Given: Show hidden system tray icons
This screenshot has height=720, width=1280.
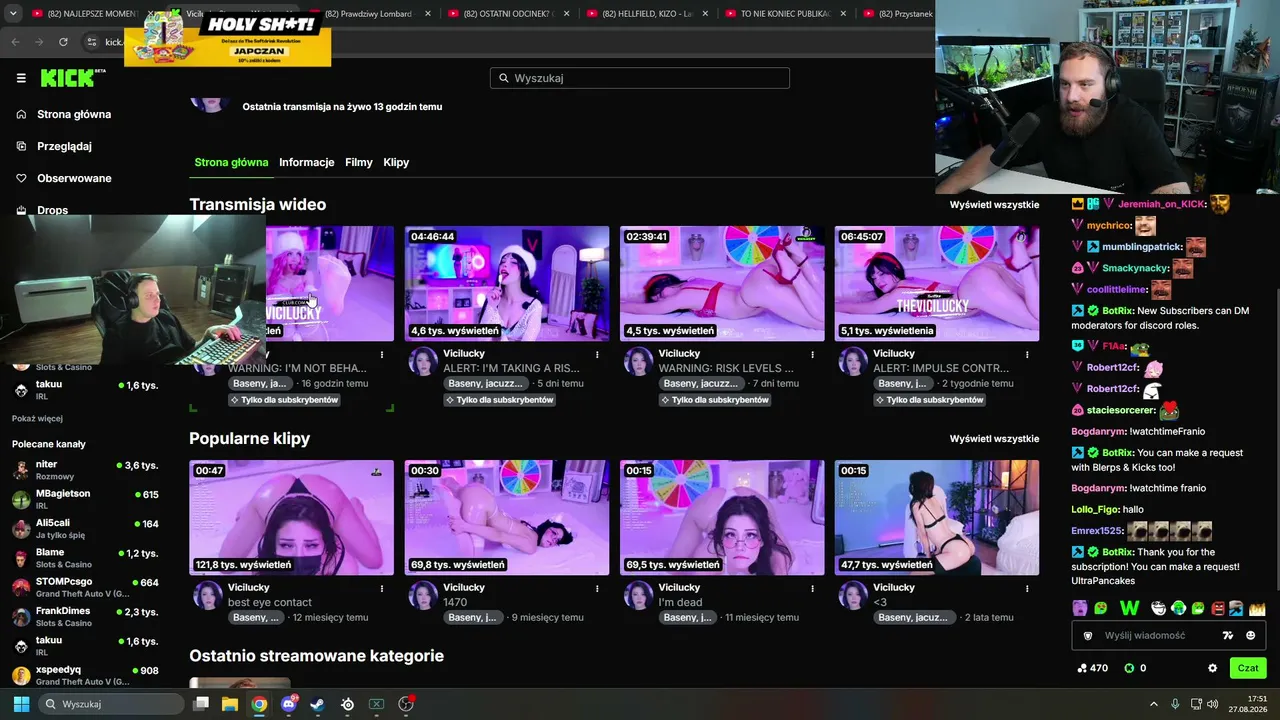Looking at the screenshot, I should point(1153,704).
